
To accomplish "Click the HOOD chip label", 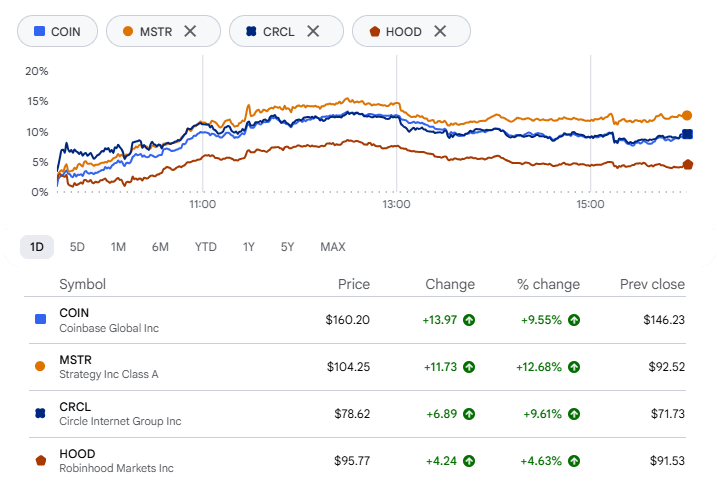I will coord(403,32).
